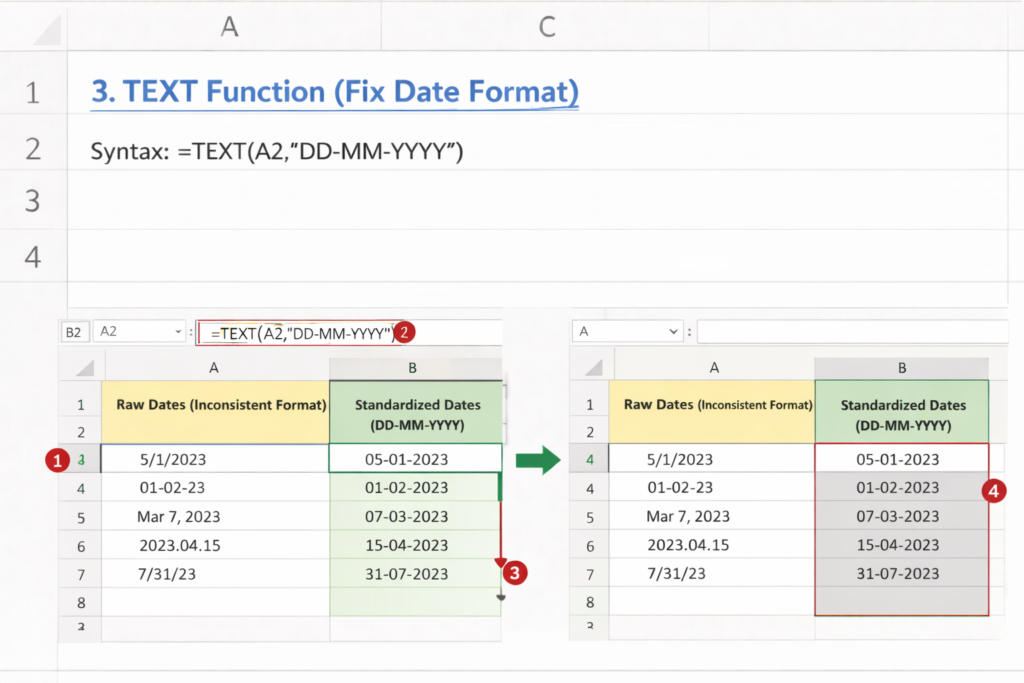The width and height of the screenshot is (1024, 683).
Task: Open the left name box dropdown arrow
Action: coord(178,332)
